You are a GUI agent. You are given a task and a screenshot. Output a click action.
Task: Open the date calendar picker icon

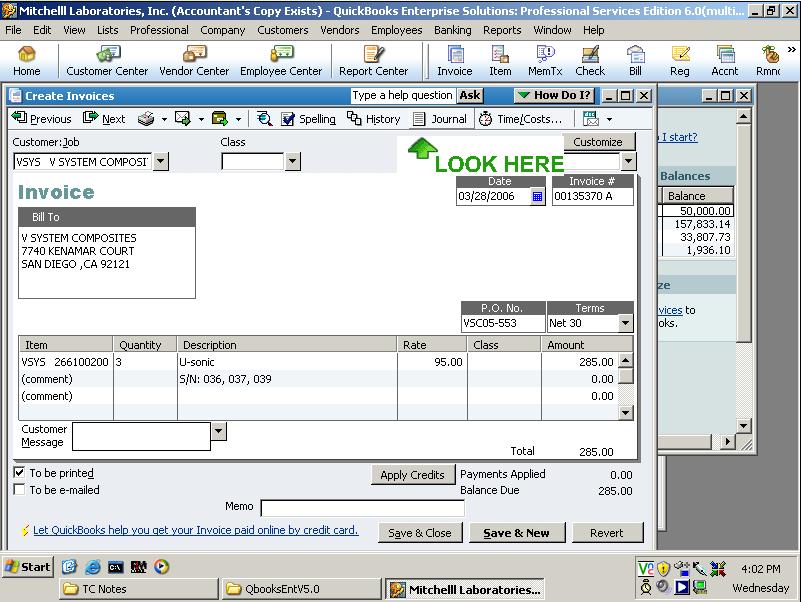coord(537,197)
